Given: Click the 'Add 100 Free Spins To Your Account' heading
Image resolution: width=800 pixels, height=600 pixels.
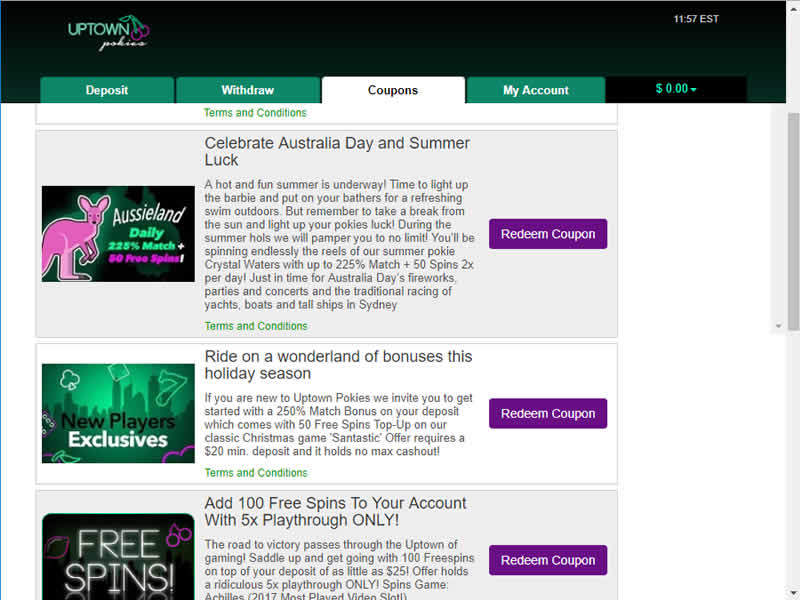Looking at the screenshot, I should 335,512.
